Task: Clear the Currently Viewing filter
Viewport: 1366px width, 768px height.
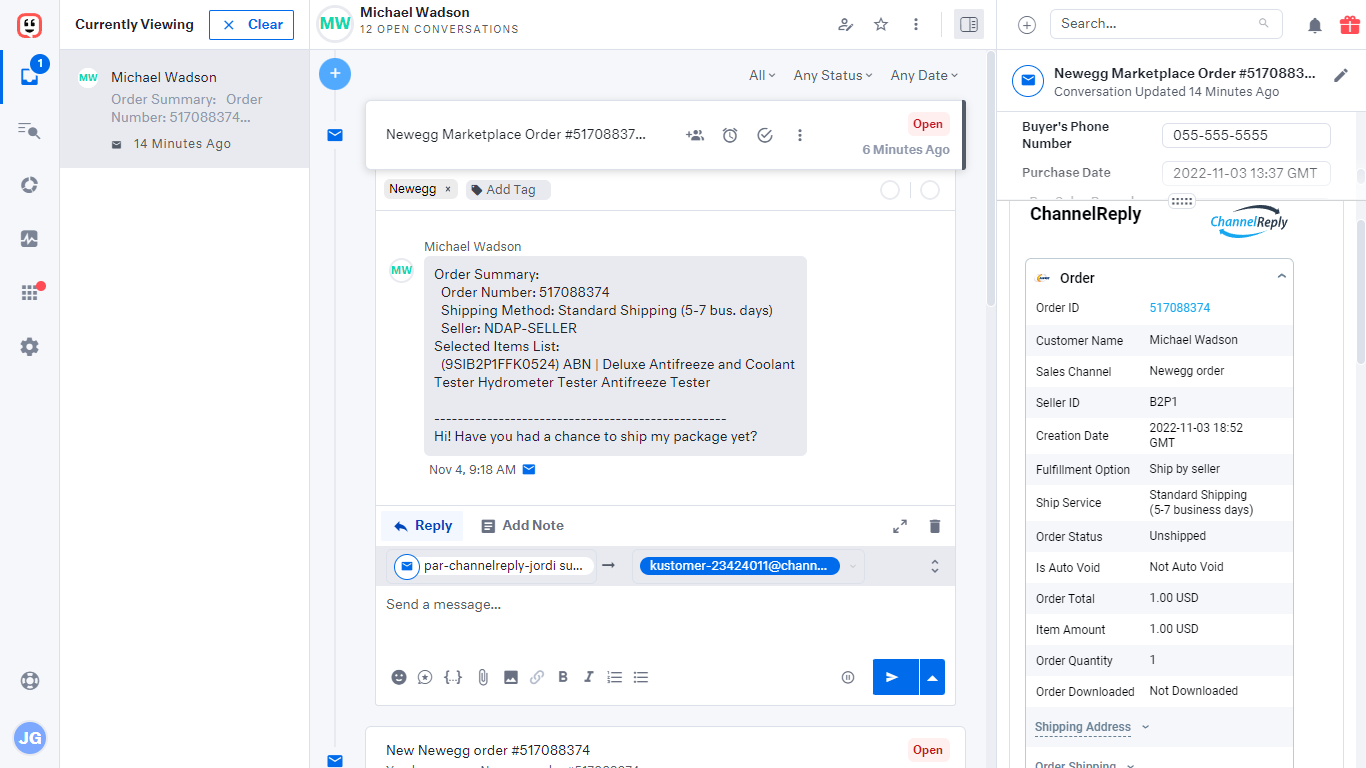Action: 251,25
